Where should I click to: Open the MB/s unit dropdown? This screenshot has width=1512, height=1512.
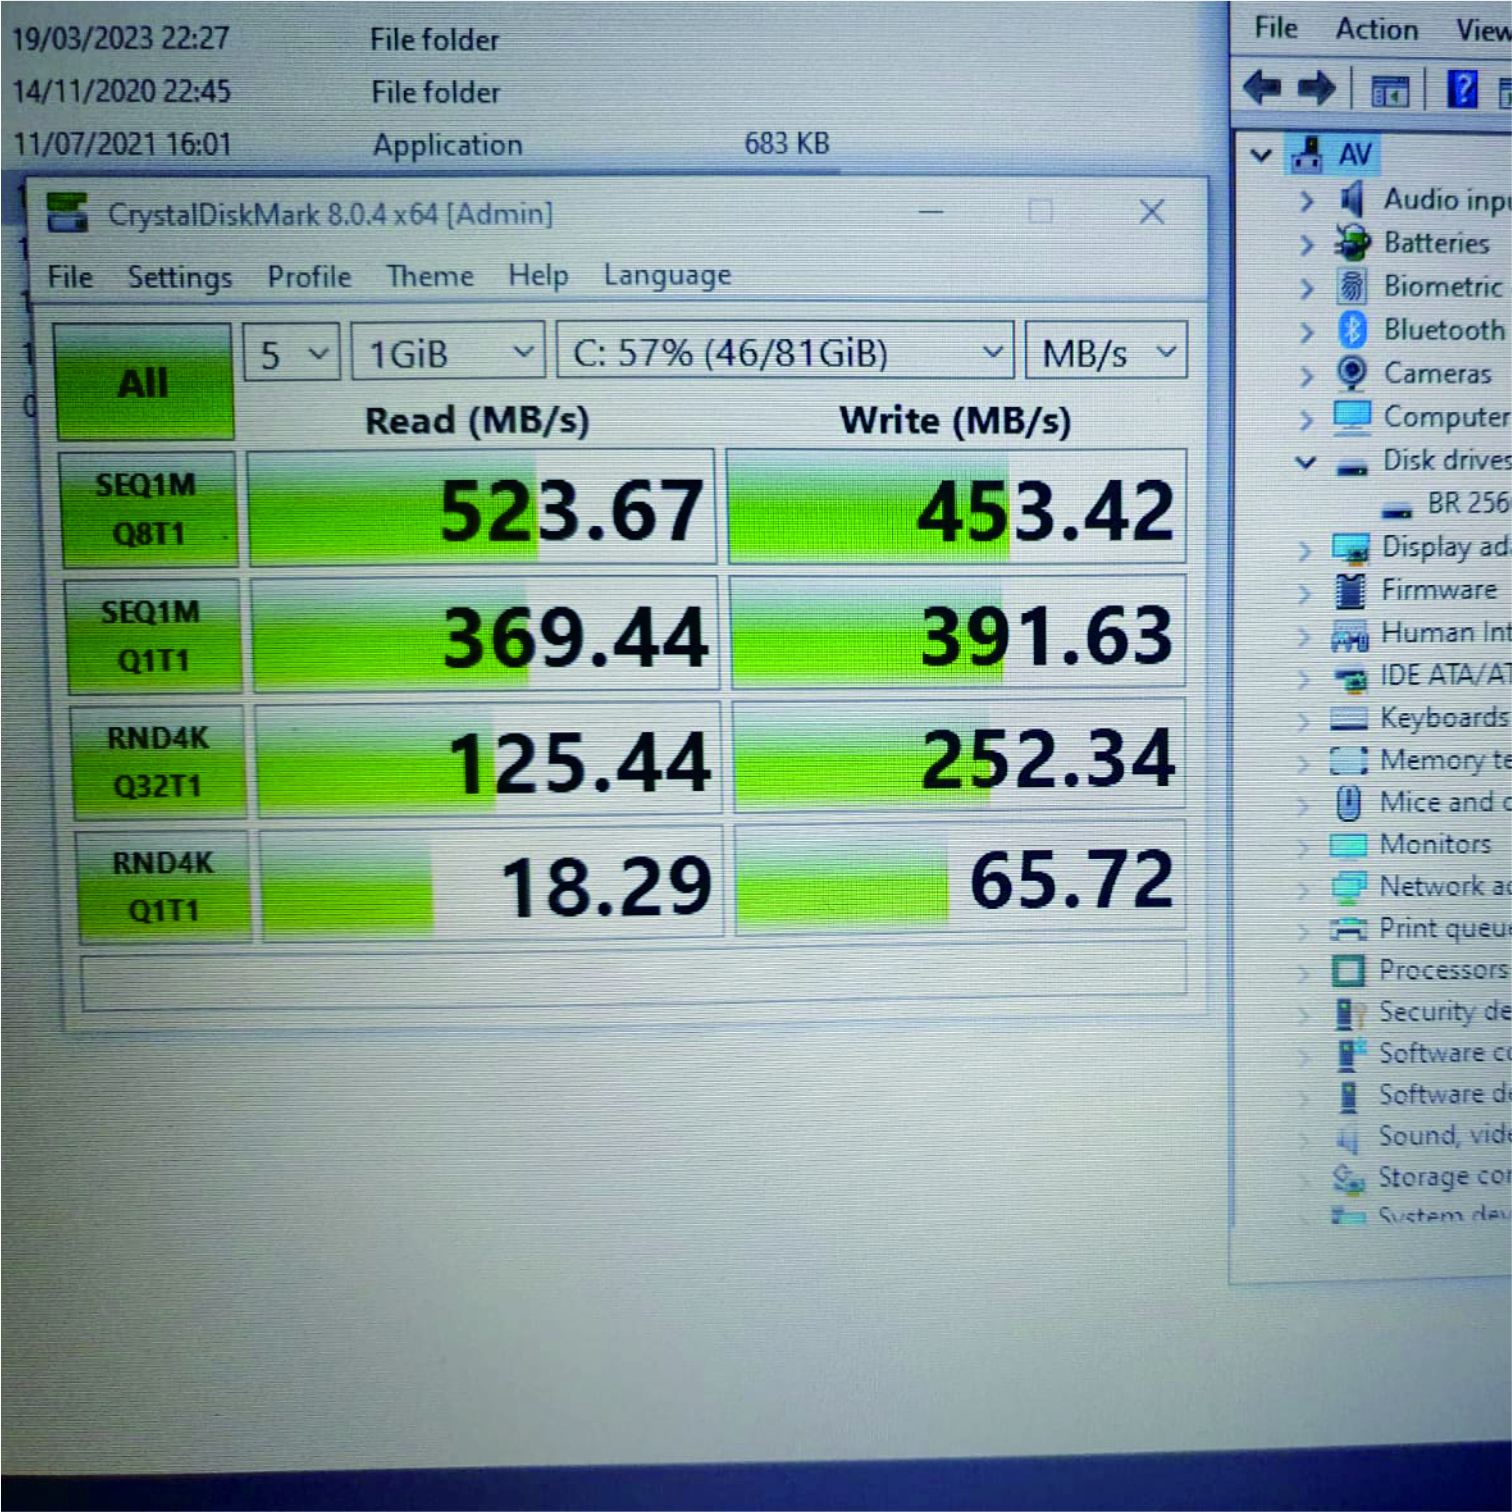tap(1106, 351)
